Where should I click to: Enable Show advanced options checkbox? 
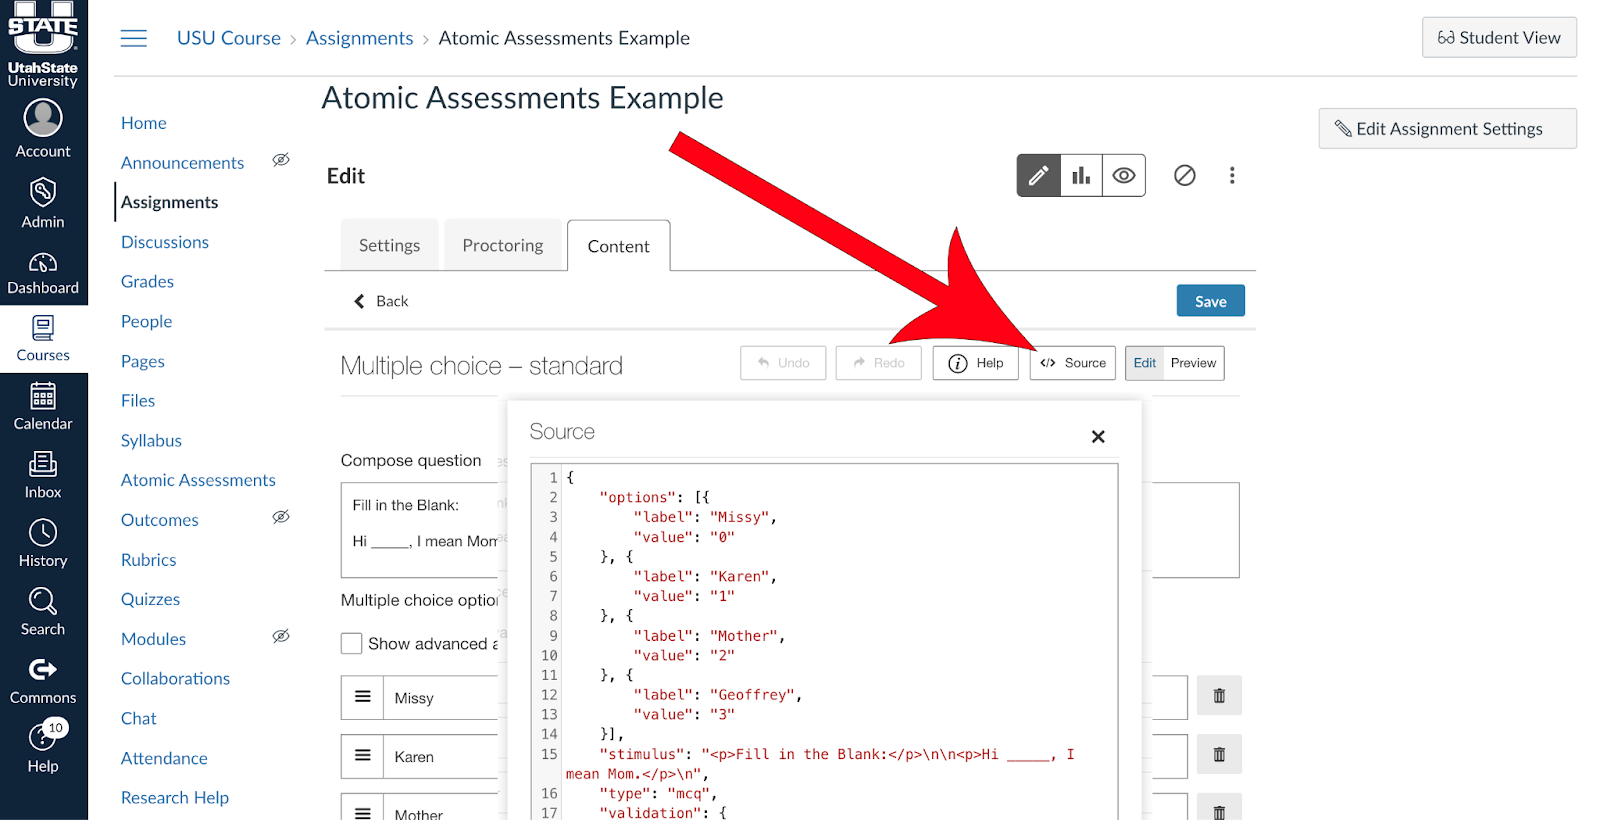(351, 644)
